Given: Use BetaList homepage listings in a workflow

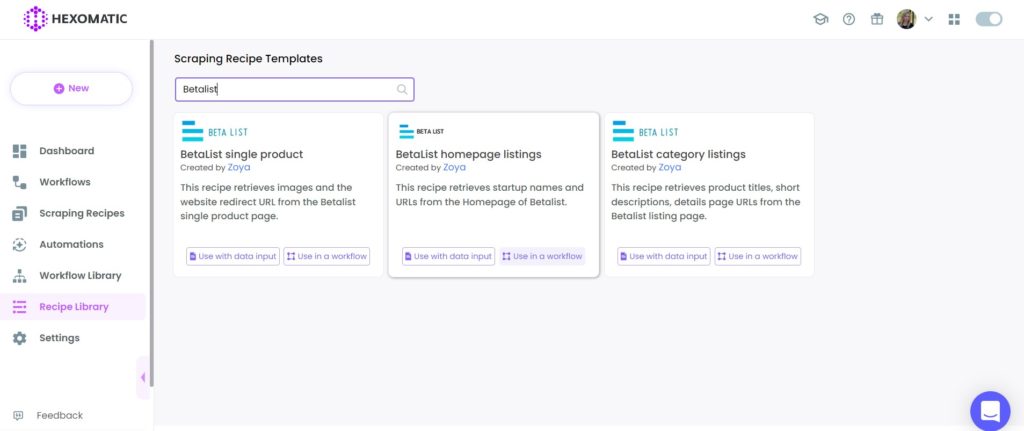Looking at the screenshot, I should point(542,256).
